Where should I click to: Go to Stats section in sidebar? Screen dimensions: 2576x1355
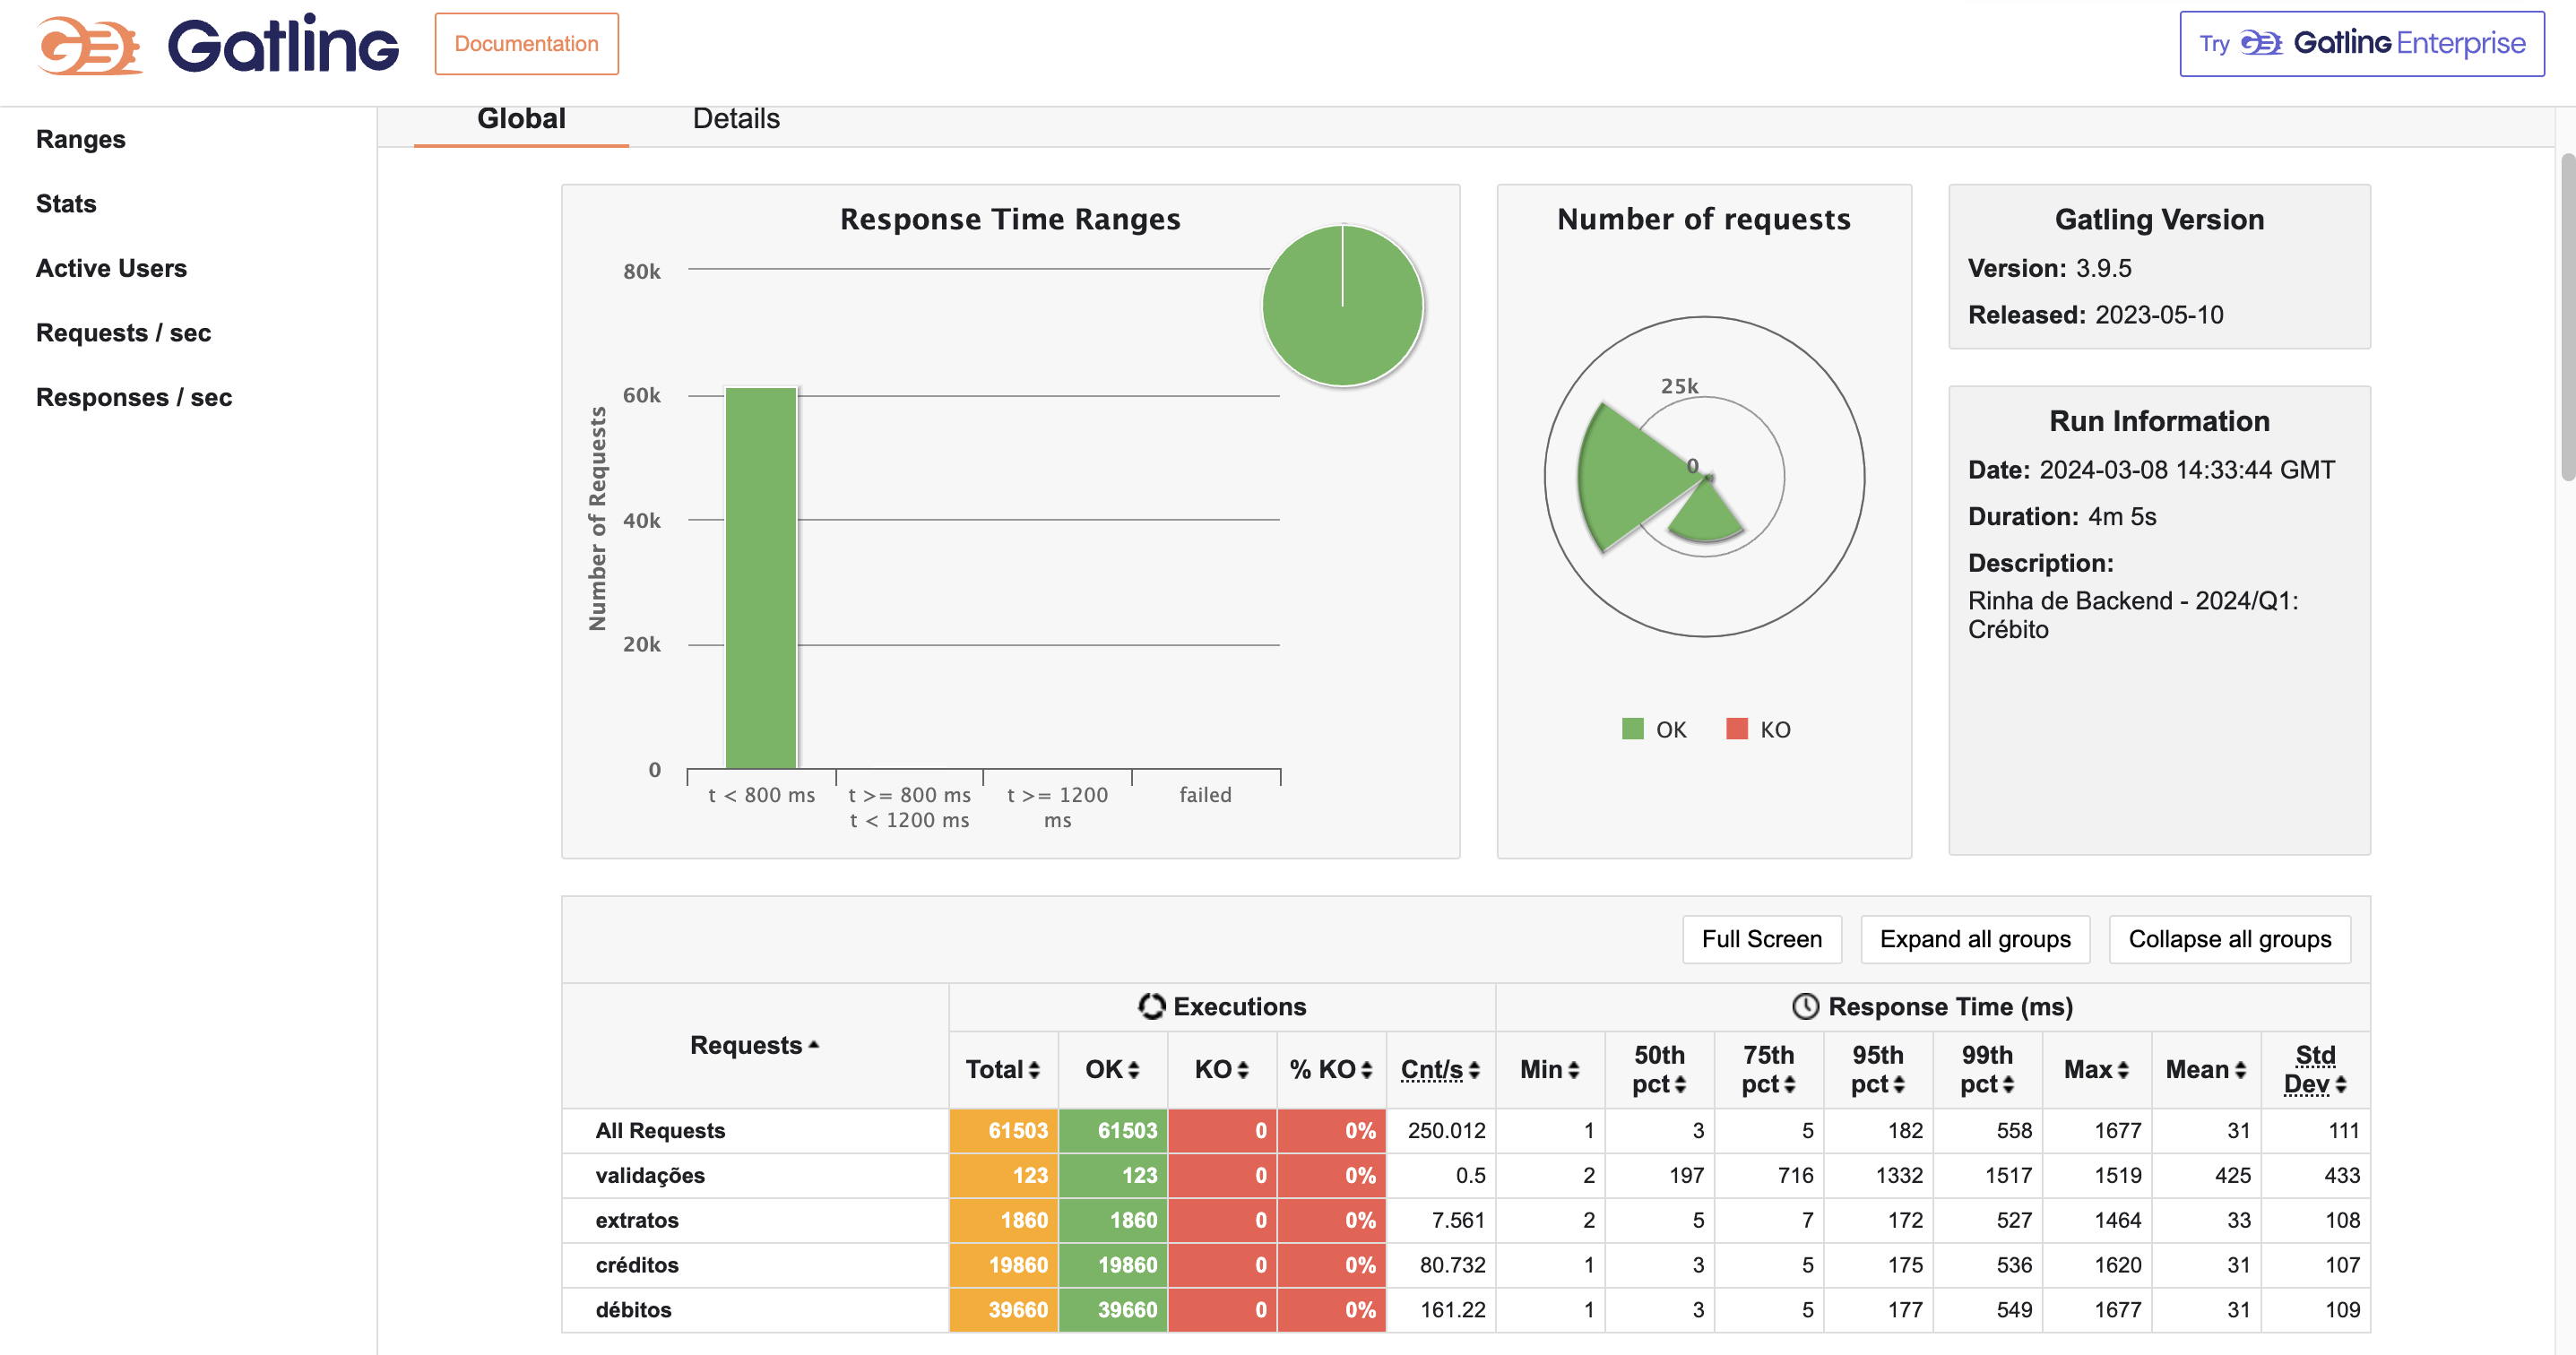pyautogui.click(x=66, y=204)
